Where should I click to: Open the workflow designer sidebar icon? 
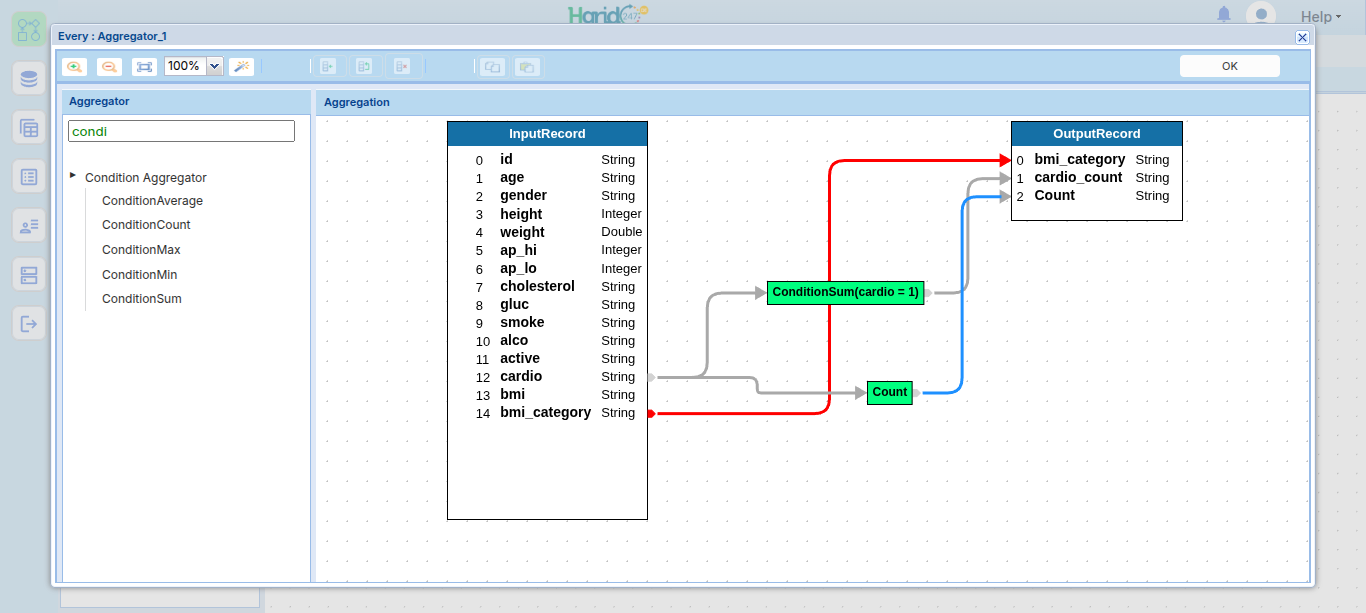click(29, 29)
